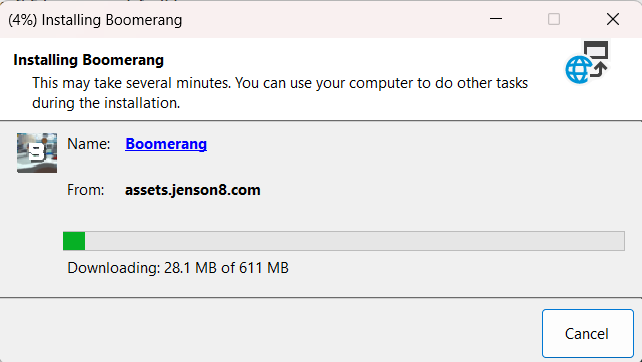Click the upward arrow in installer icon
The height and width of the screenshot is (362, 642).
coord(599,69)
